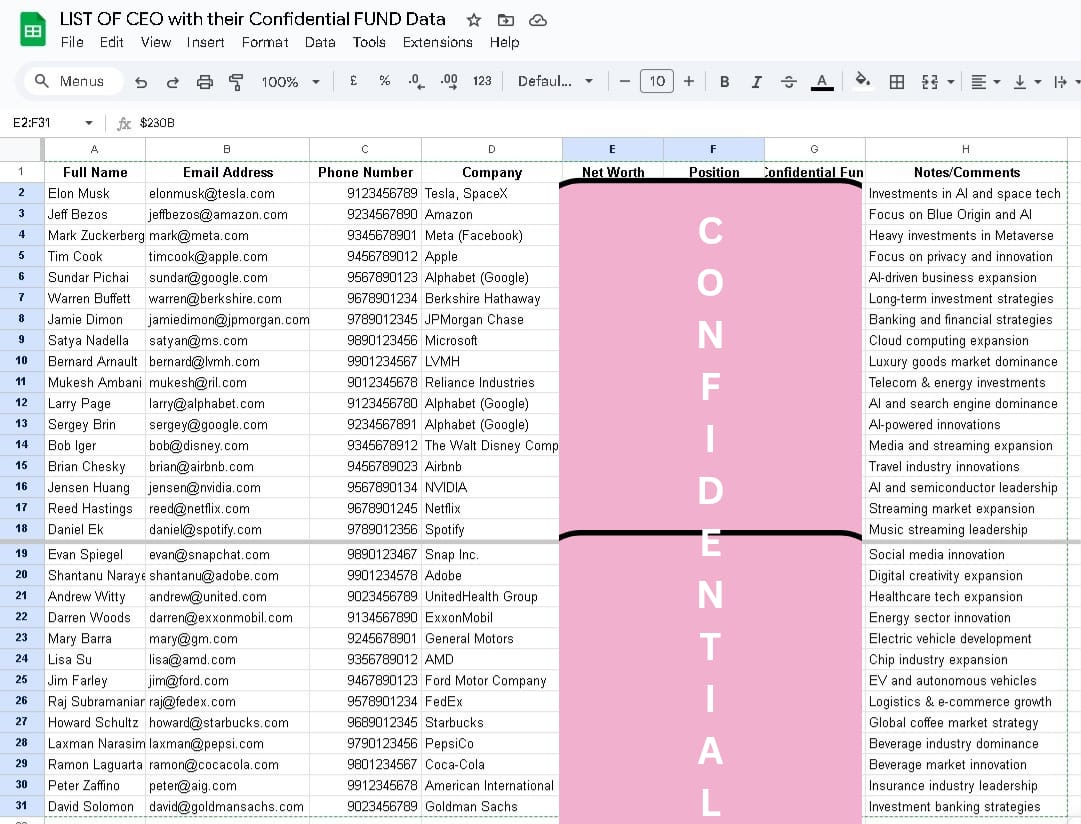Toggle bold formatting

tap(725, 81)
